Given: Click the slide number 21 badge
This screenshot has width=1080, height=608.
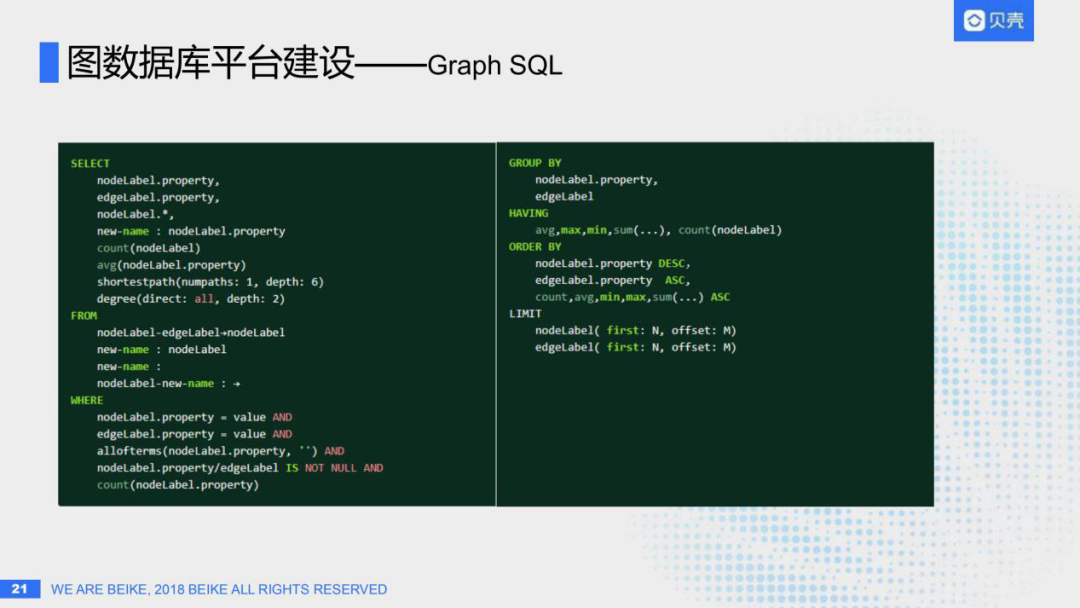Looking at the screenshot, I should pyautogui.click(x=20, y=589).
